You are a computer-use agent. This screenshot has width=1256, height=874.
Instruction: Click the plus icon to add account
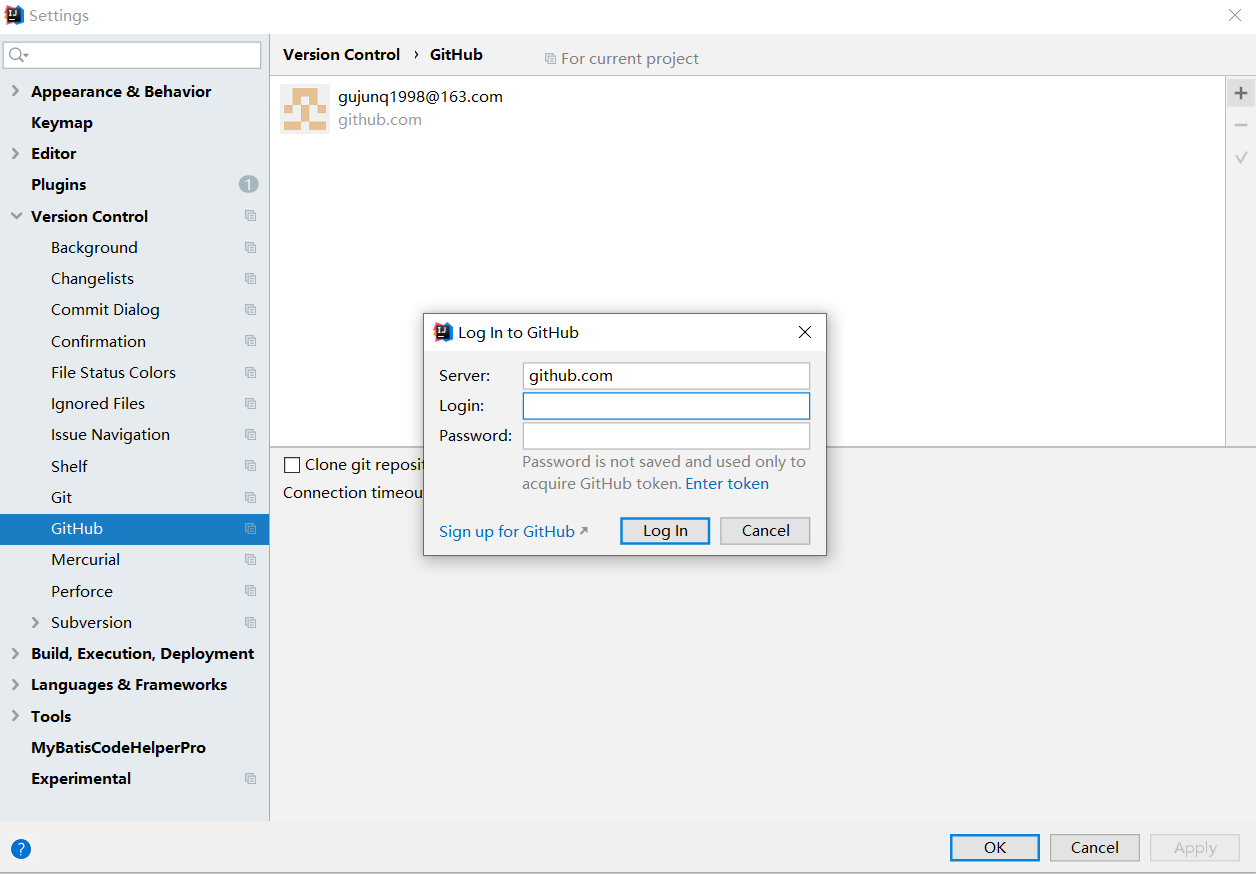click(1240, 94)
